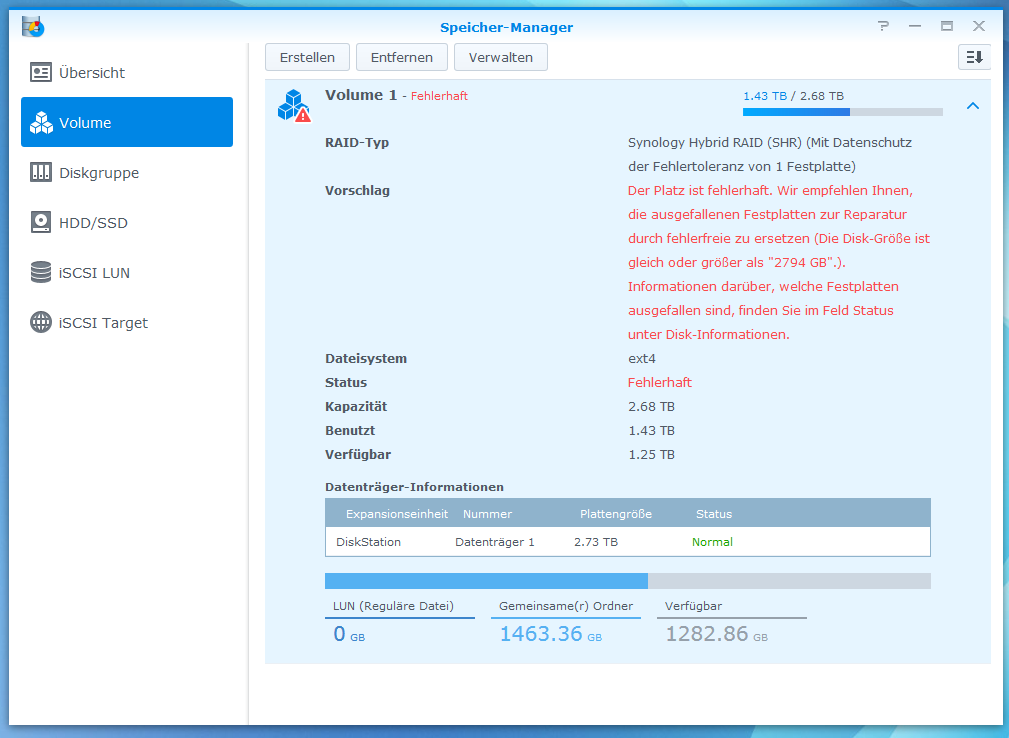The width and height of the screenshot is (1009, 738).
Task: Minimize the Speicher-Manager window
Action: tap(914, 26)
